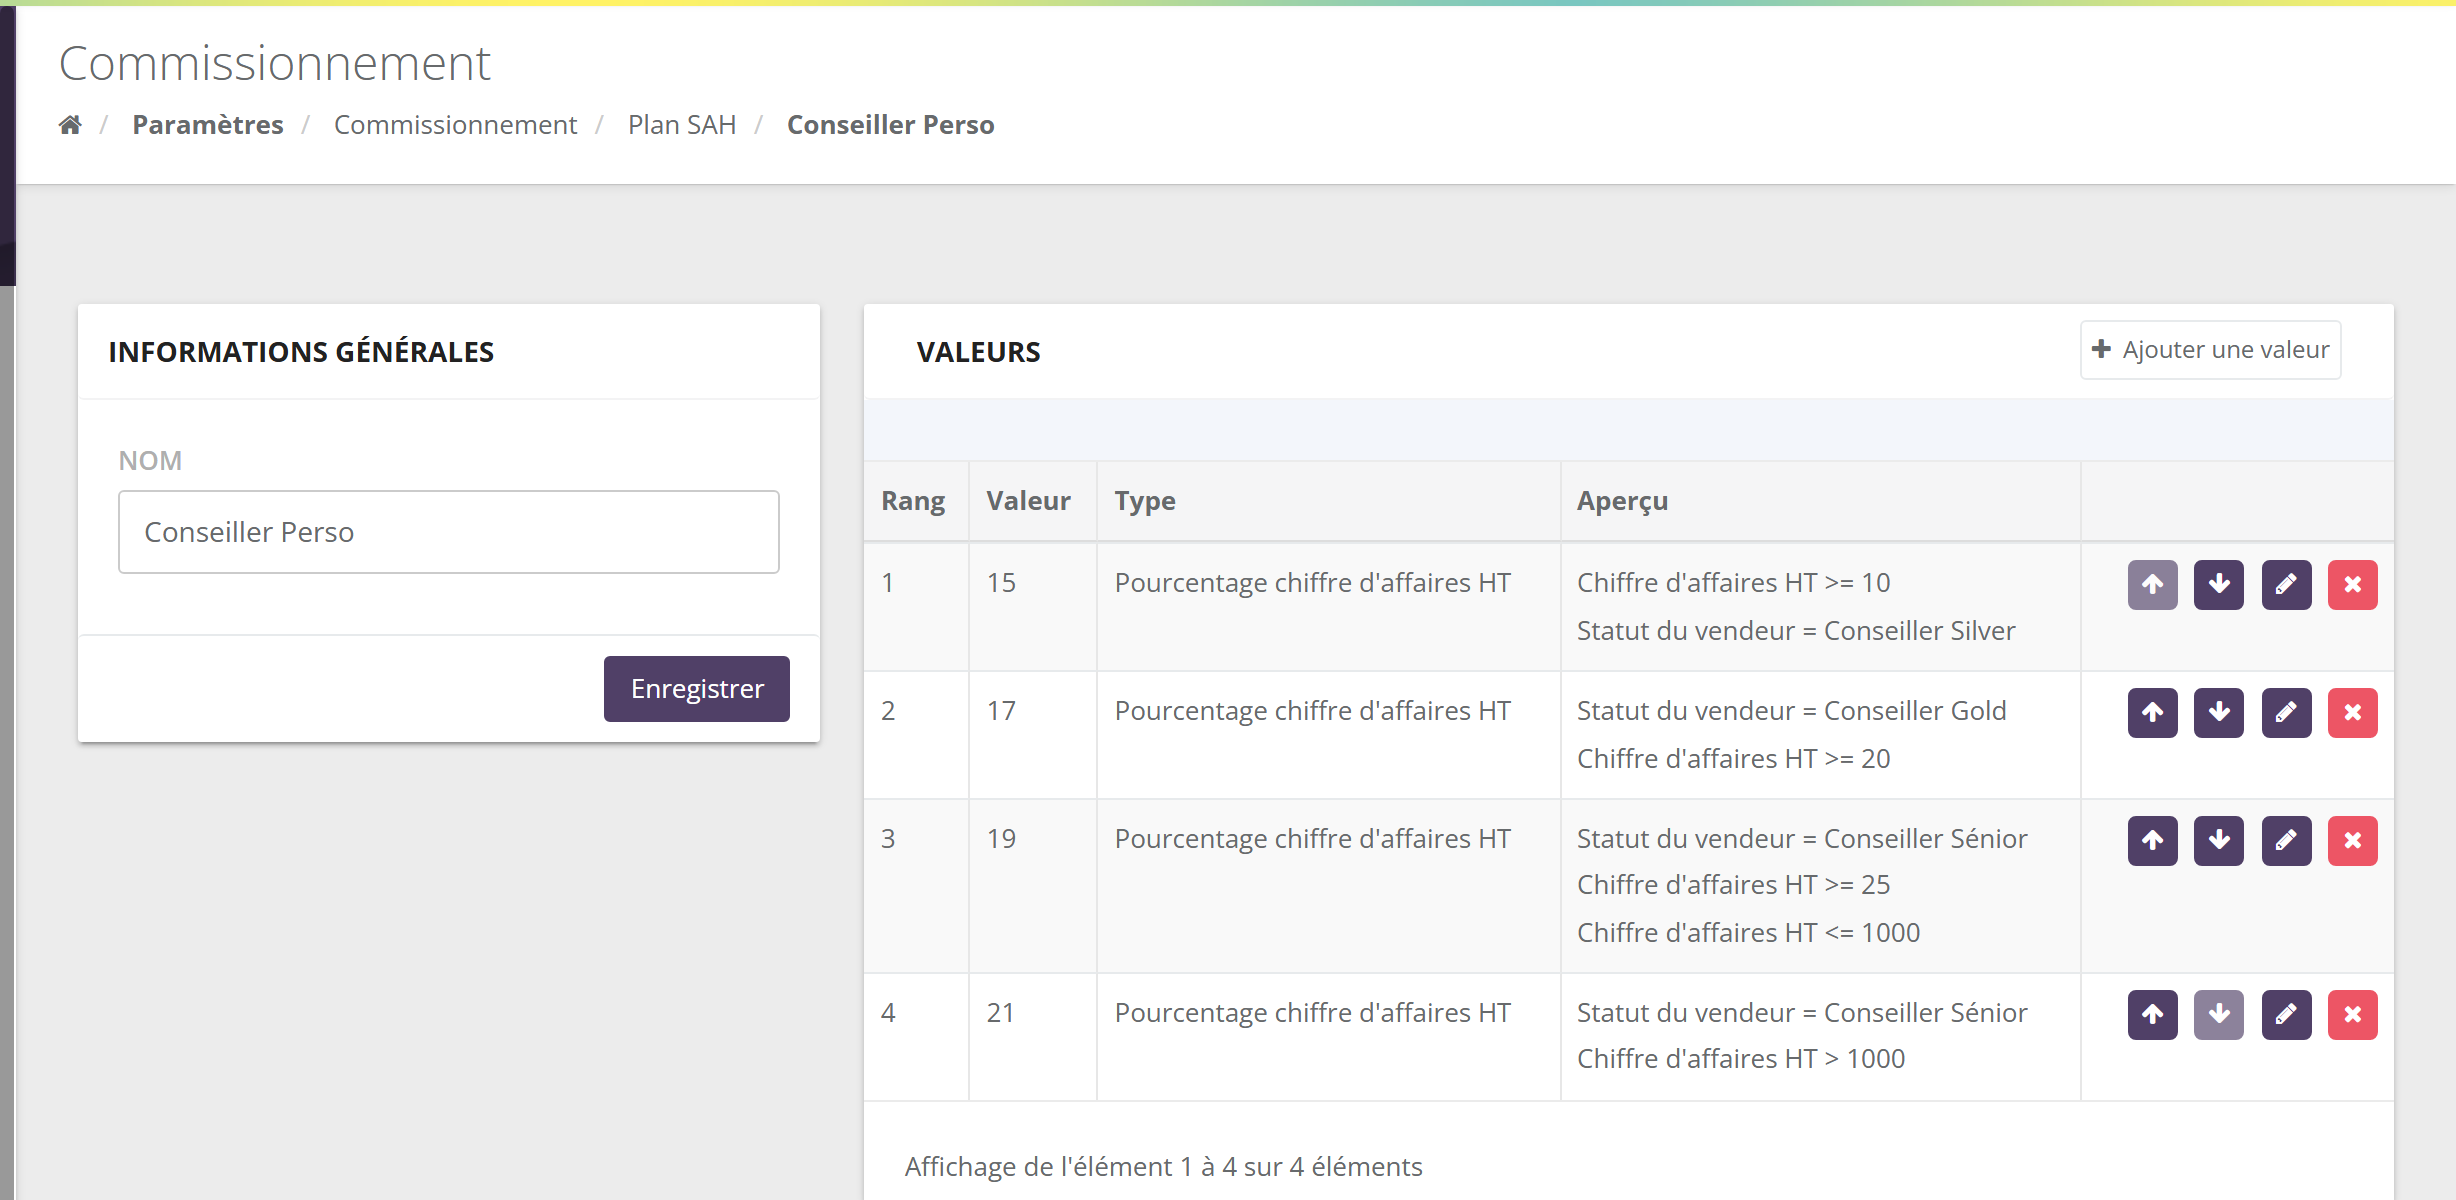The width and height of the screenshot is (2456, 1200).
Task: Click Ajouter une valeur button
Action: (x=2210, y=350)
